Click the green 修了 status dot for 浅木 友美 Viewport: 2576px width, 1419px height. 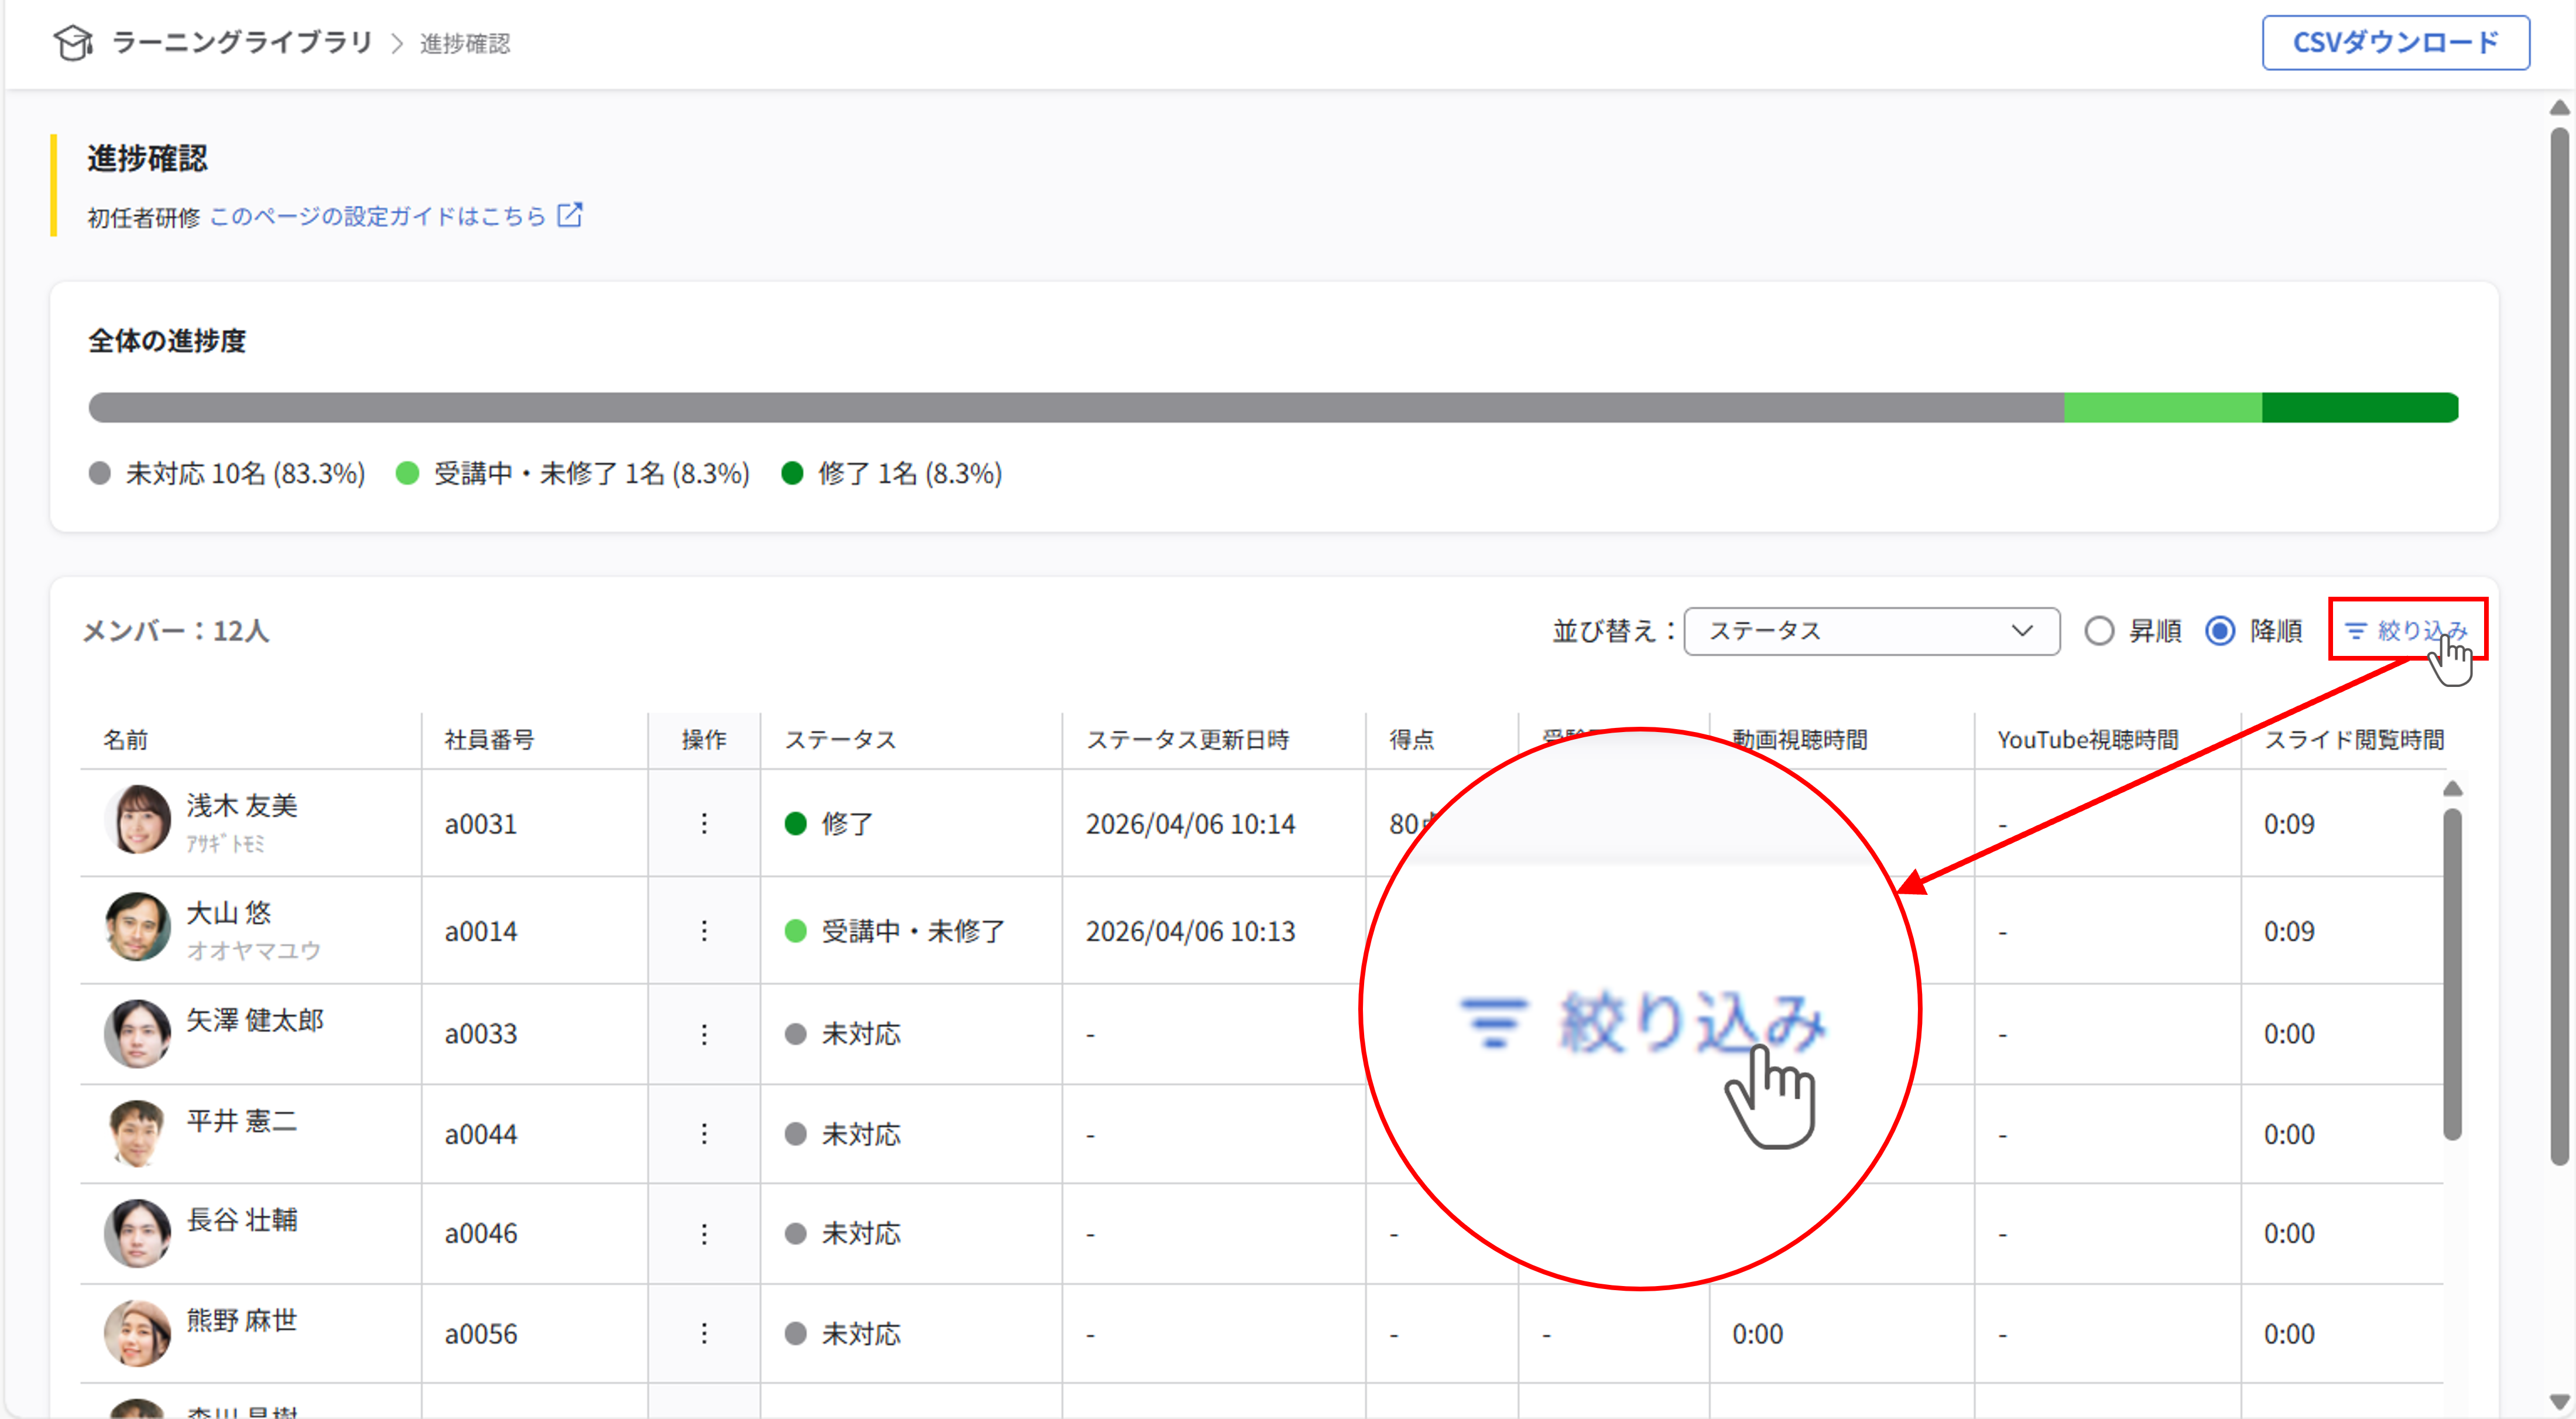(x=796, y=823)
